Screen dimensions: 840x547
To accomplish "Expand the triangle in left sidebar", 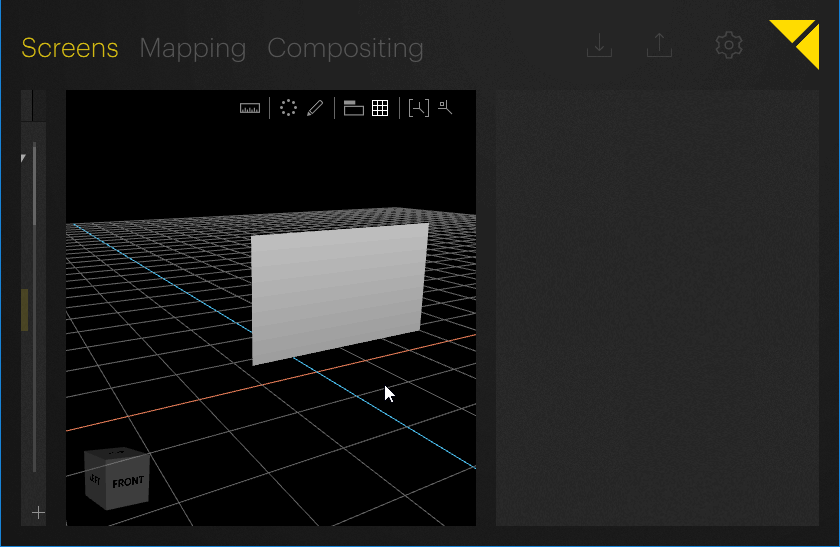I will (x=24, y=158).
